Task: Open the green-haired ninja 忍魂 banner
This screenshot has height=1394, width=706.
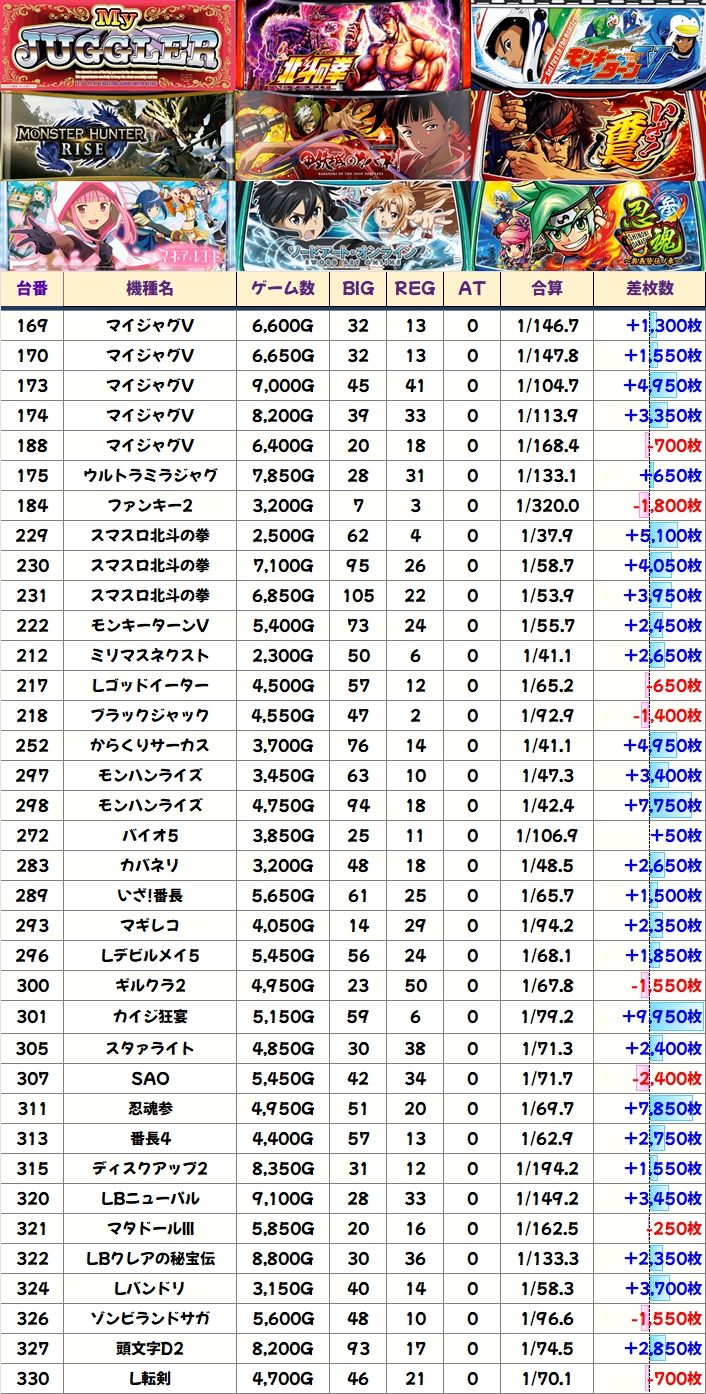Action: click(588, 225)
